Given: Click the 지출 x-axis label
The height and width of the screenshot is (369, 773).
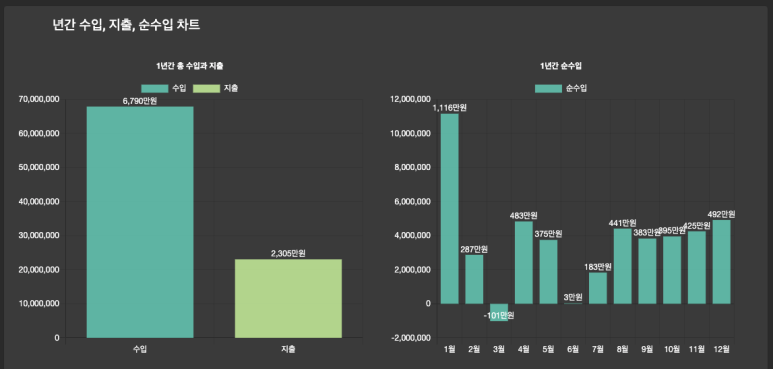Looking at the screenshot, I should pos(288,349).
